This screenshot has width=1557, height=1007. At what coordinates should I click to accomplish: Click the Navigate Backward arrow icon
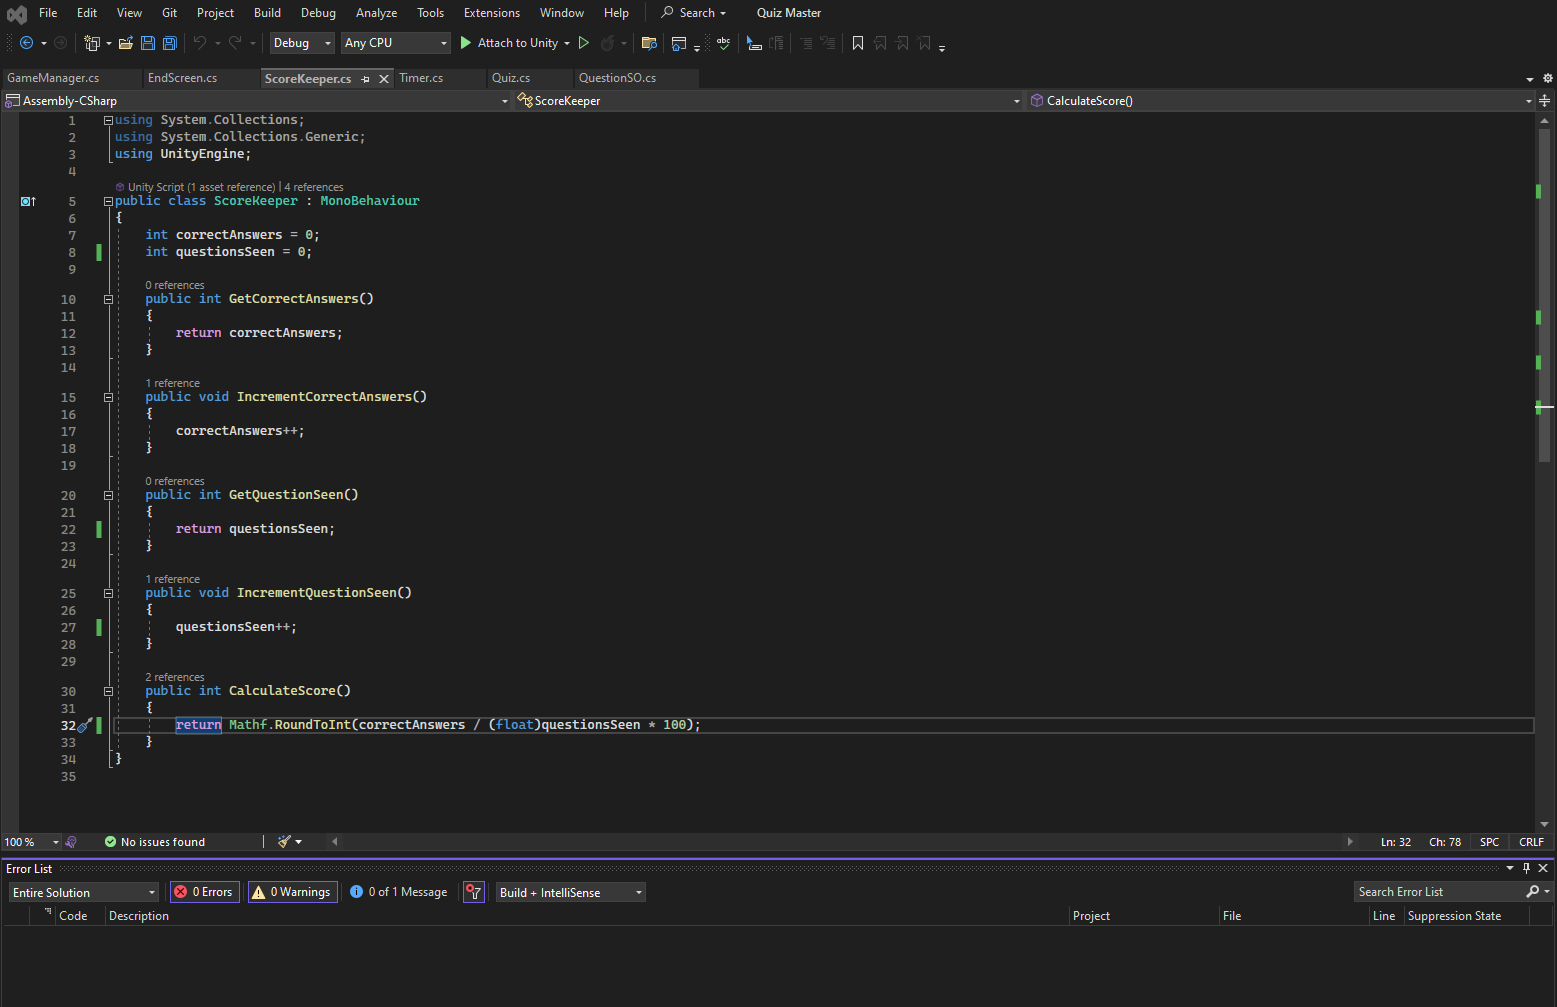(x=27, y=43)
